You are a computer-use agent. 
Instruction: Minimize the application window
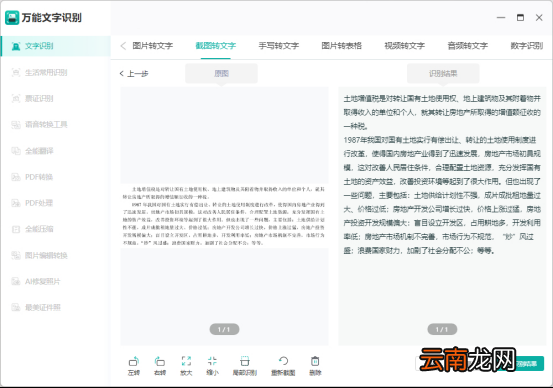point(501,18)
